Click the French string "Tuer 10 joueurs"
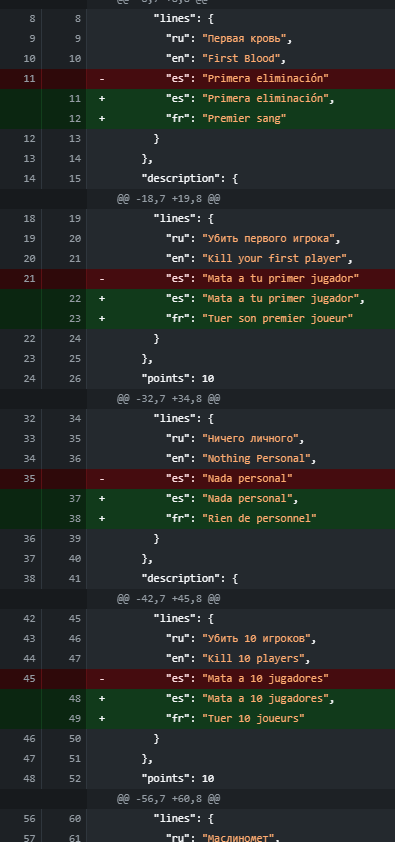The height and width of the screenshot is (842, 395). click(x=253, y=719)
